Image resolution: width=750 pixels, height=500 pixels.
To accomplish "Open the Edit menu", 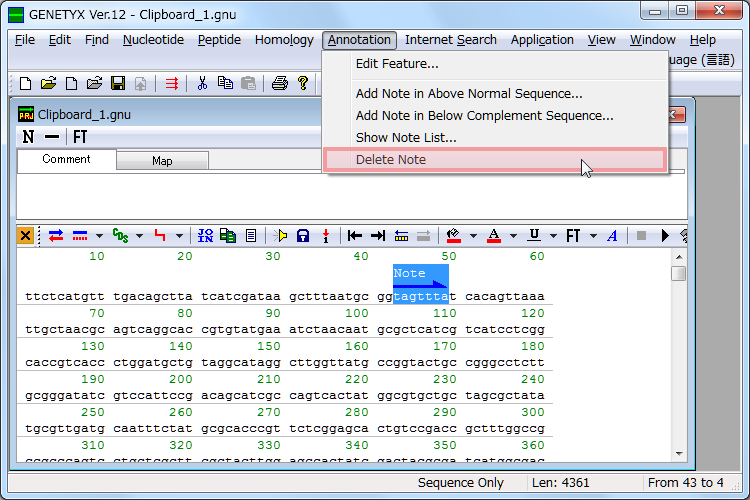I will click(x=60, y=40).
